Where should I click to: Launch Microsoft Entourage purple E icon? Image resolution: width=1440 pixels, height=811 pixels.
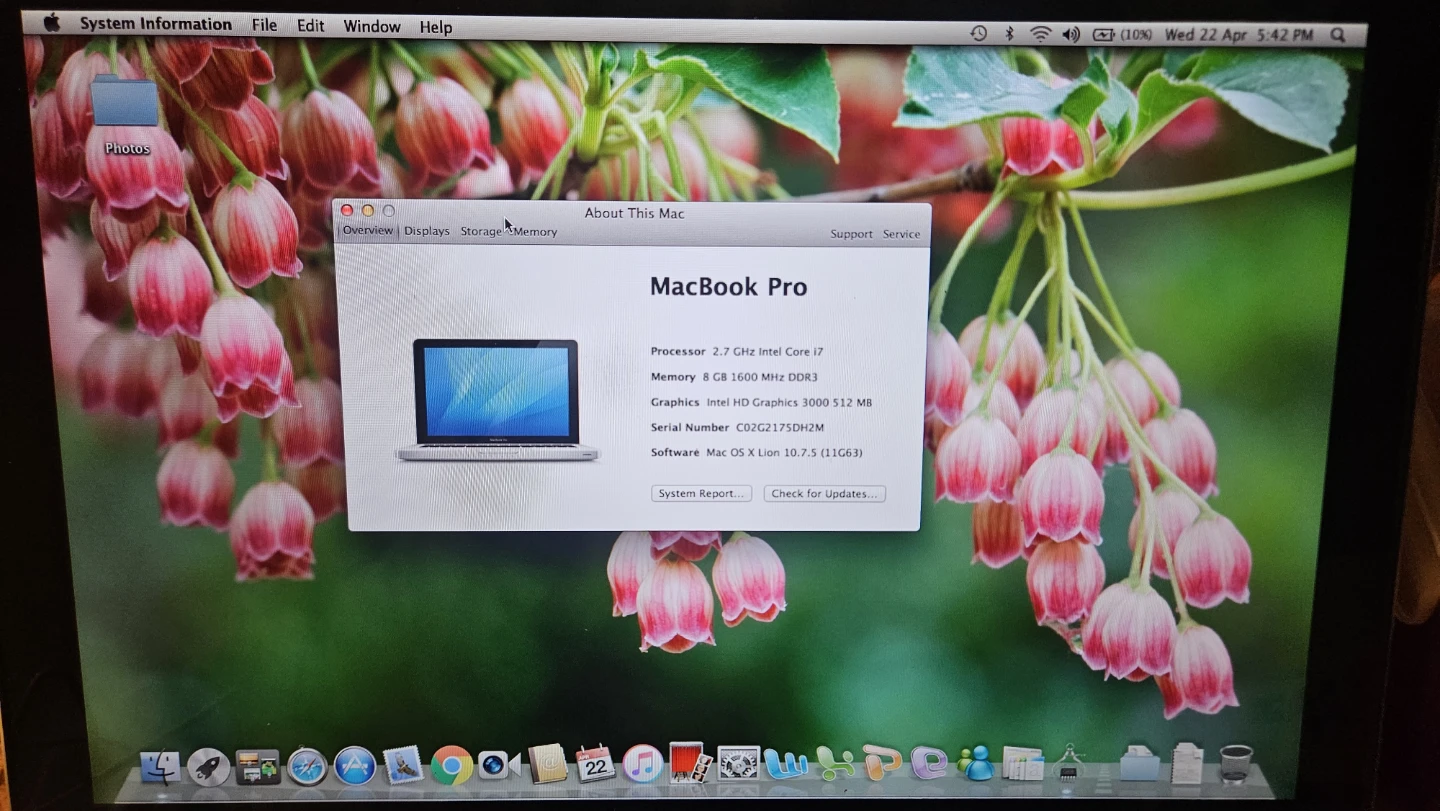[x=929, y=764]
